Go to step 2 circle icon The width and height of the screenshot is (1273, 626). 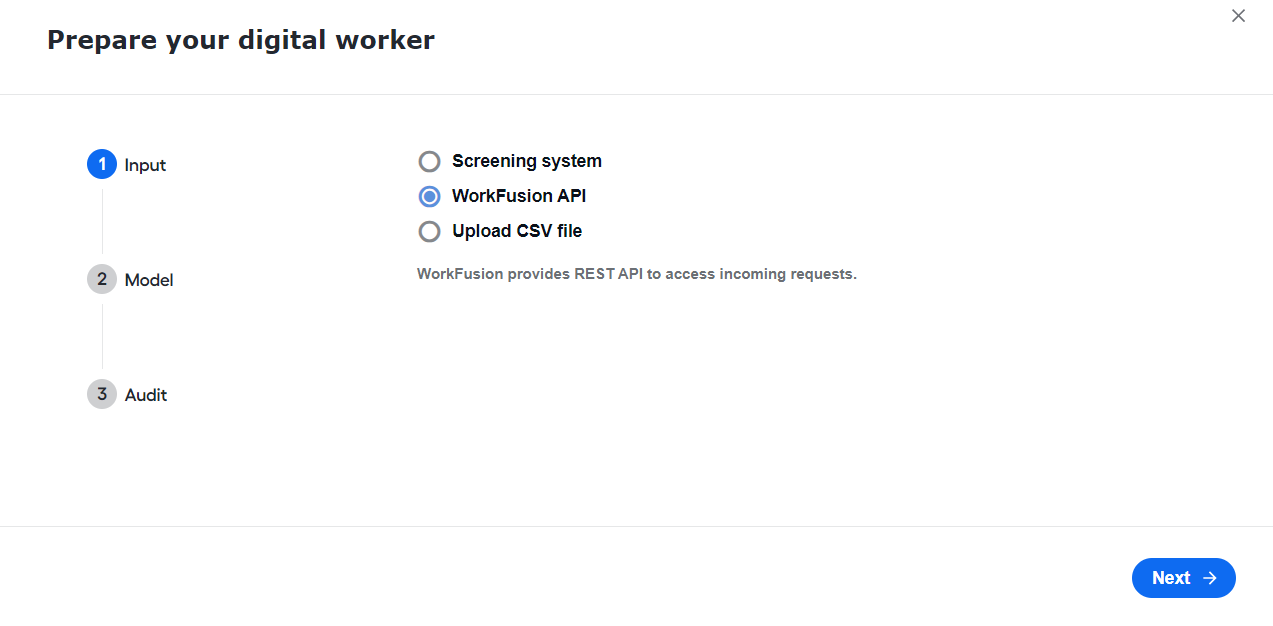pos(102,279)
